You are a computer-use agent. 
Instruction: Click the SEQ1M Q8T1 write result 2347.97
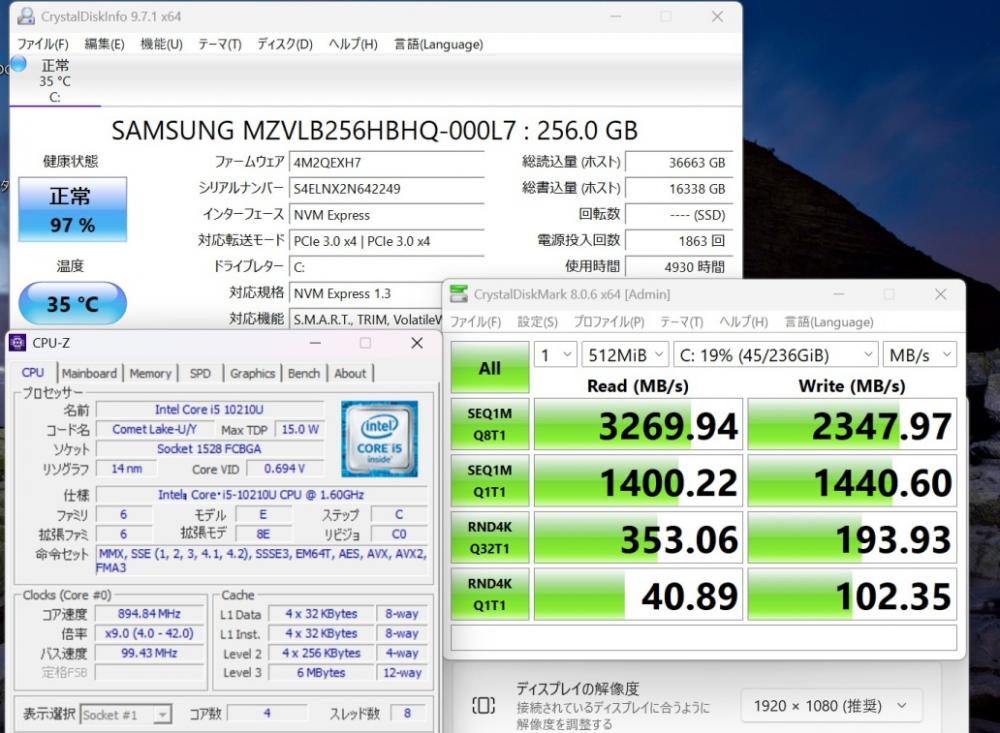click(852, 424)
